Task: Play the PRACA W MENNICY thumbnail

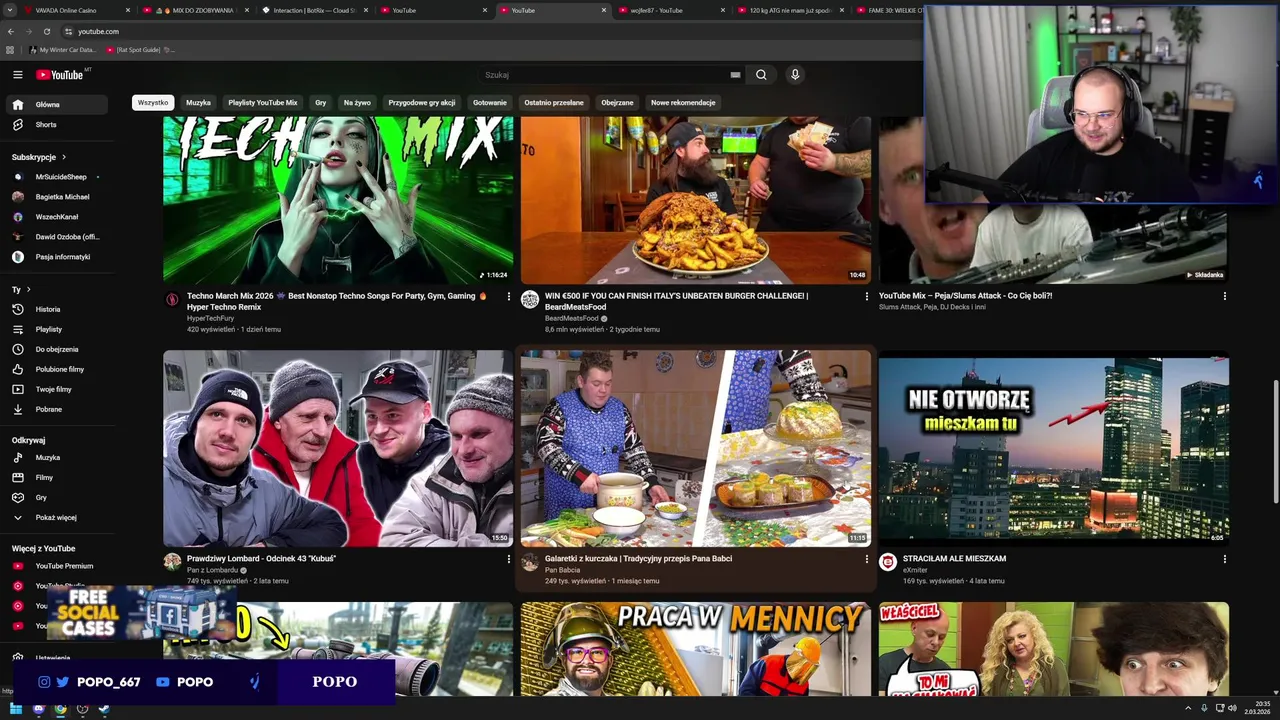Action: 696,649
